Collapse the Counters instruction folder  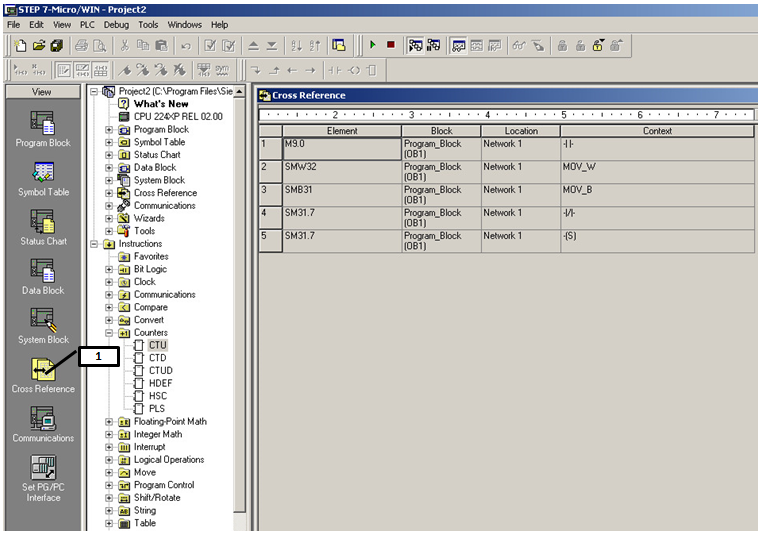point(110,333)
